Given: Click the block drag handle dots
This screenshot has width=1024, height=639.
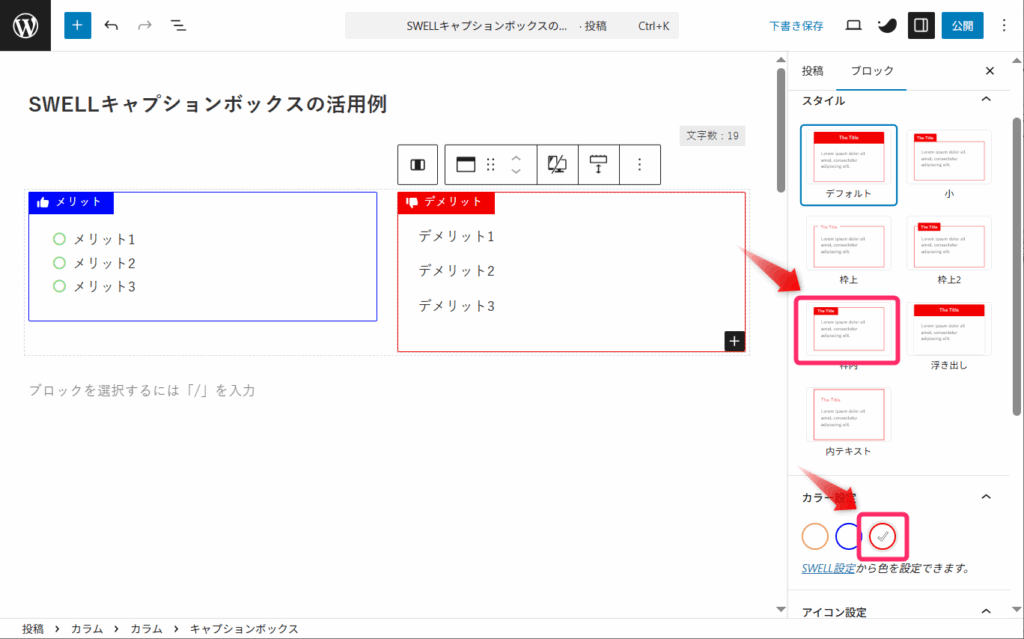Looking at the screenshot, I should (490, 165).
